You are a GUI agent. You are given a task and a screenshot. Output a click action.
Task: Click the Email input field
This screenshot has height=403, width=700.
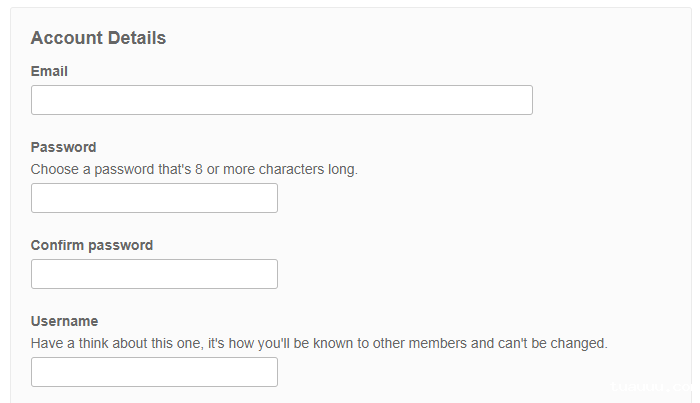[x=281, y=100]
